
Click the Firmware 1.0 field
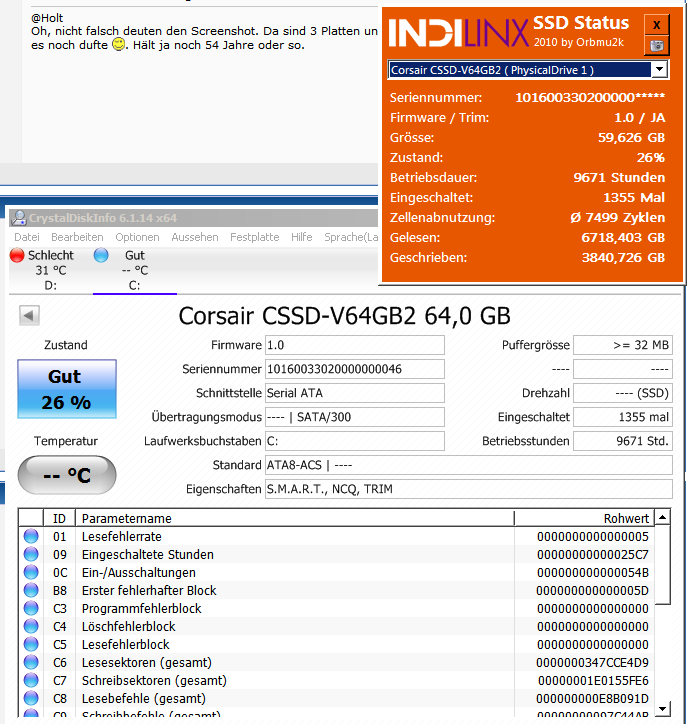click(x=355, y=345)
